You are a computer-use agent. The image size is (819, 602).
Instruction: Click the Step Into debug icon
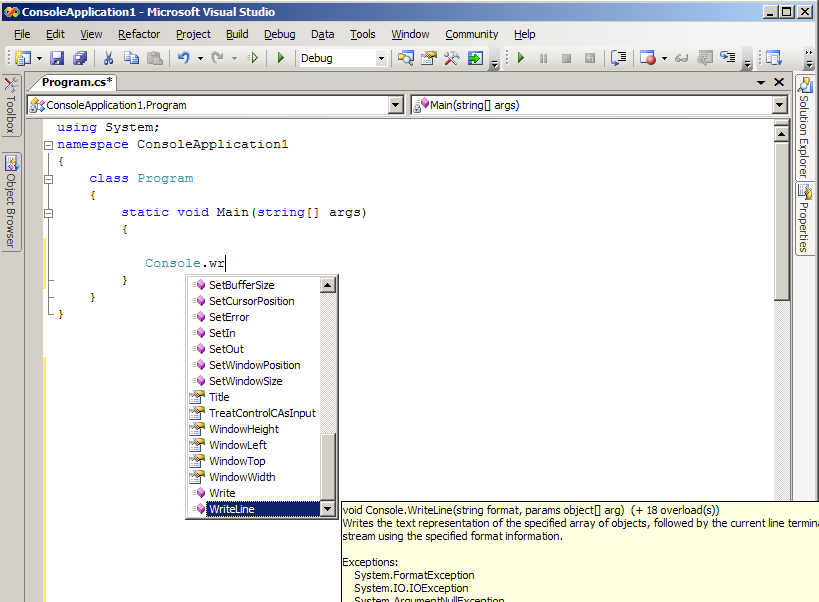point(728,56)
